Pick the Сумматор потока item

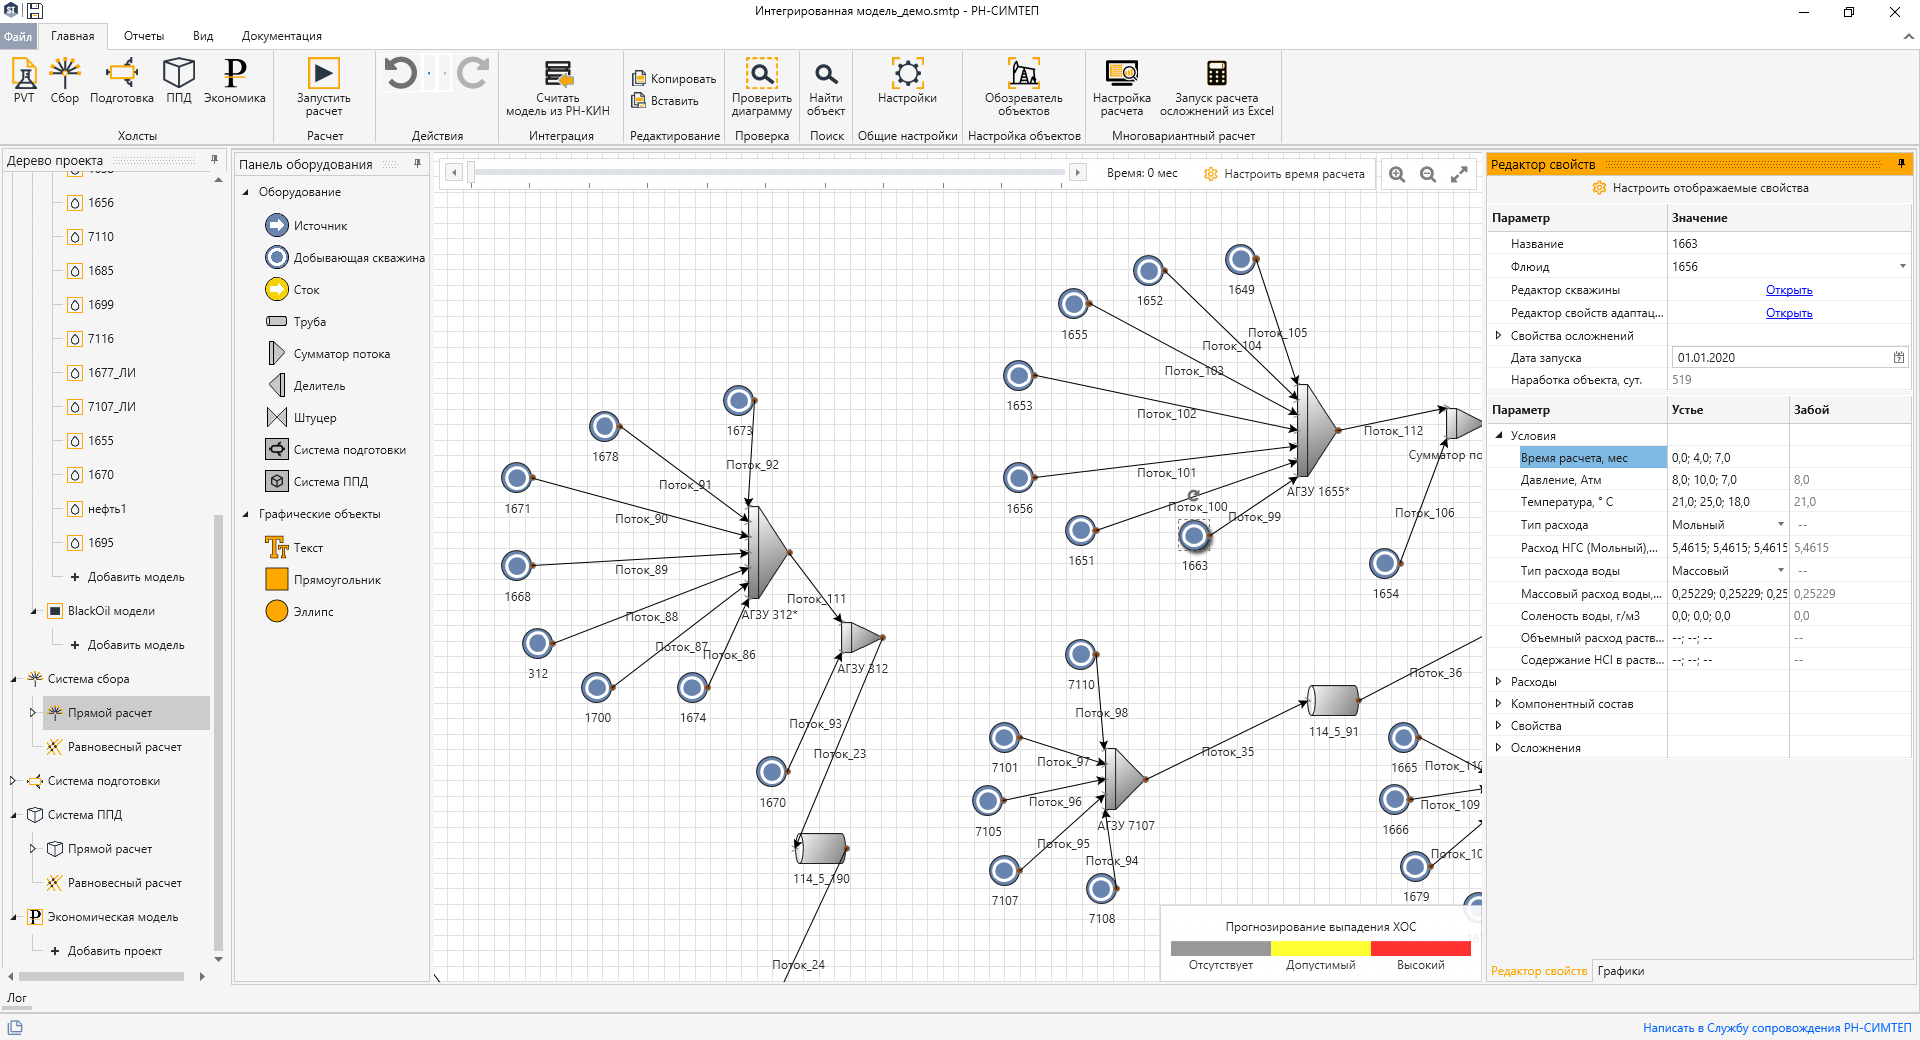click(x=328, y=354)
